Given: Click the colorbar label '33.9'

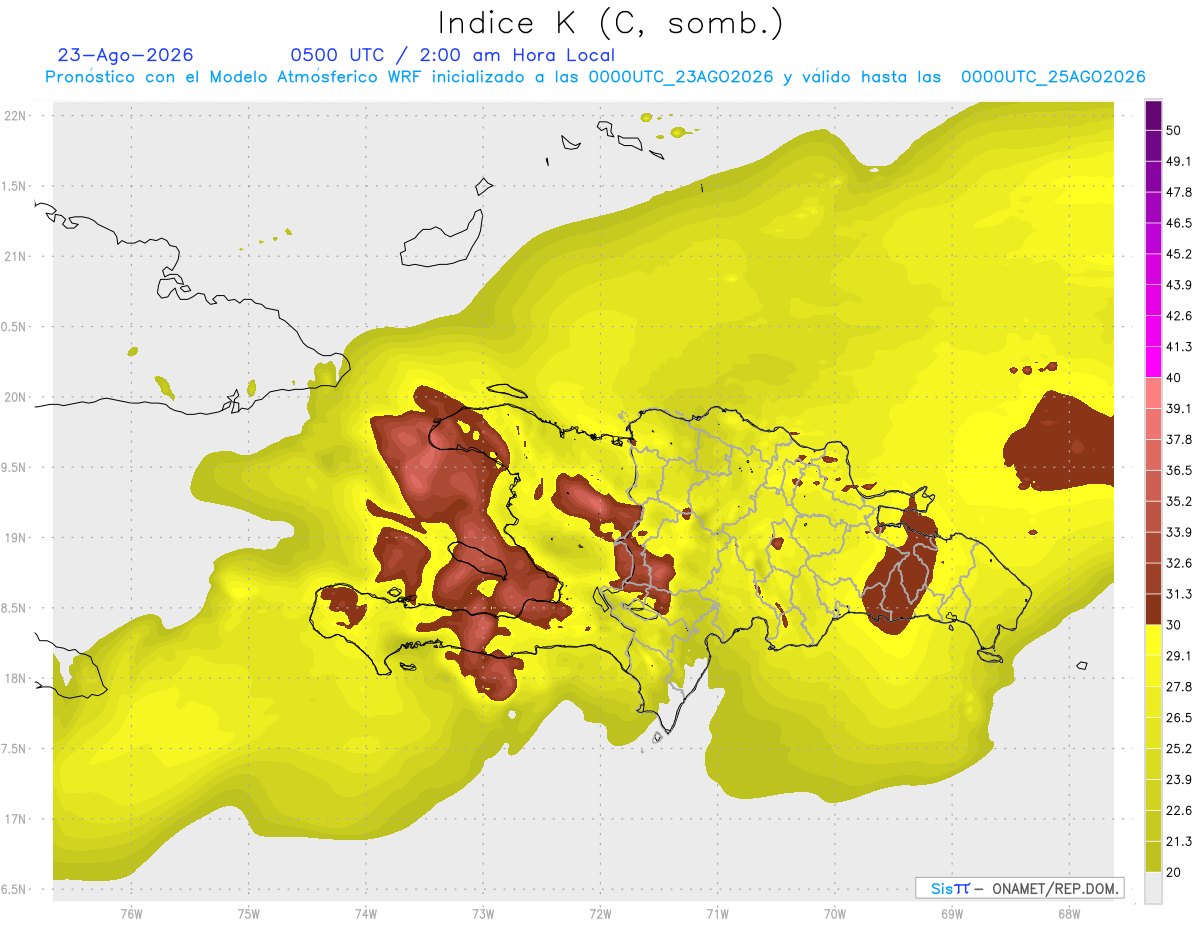Looking at the screenshot, I should (1179, 532).
